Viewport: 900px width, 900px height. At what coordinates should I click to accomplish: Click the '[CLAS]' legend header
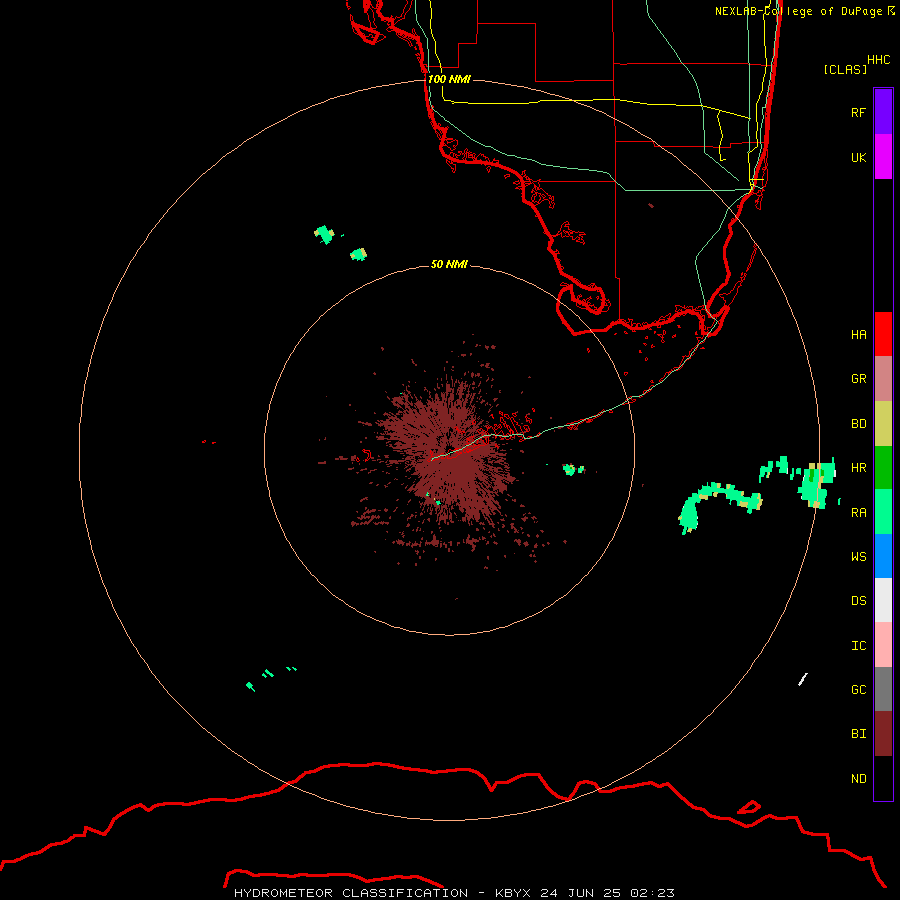coord(845,69)
